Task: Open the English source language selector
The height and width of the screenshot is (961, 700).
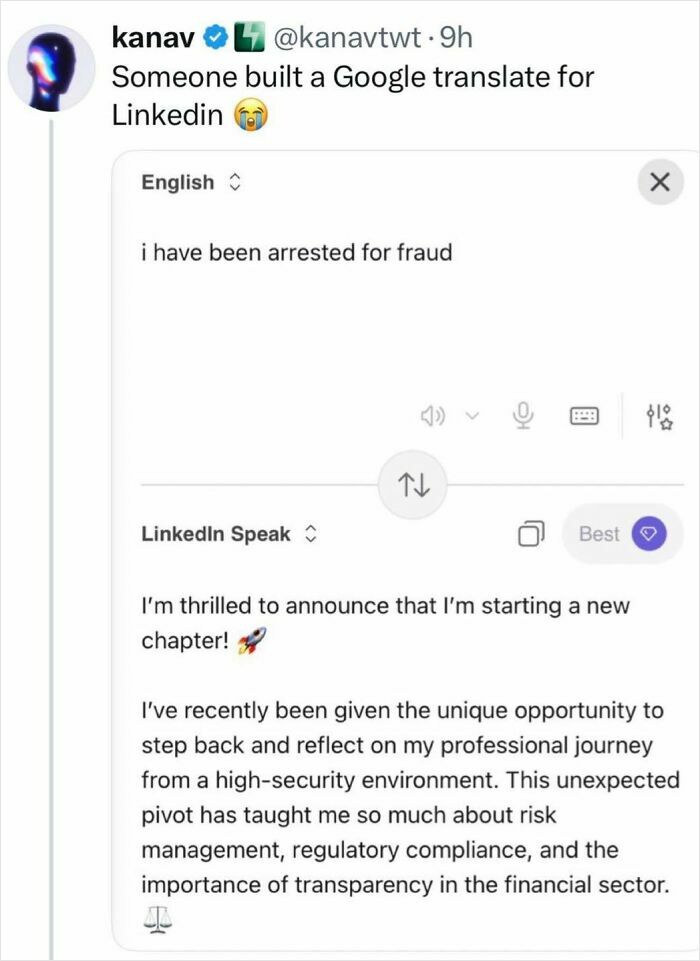Action: tap(185, 182)
